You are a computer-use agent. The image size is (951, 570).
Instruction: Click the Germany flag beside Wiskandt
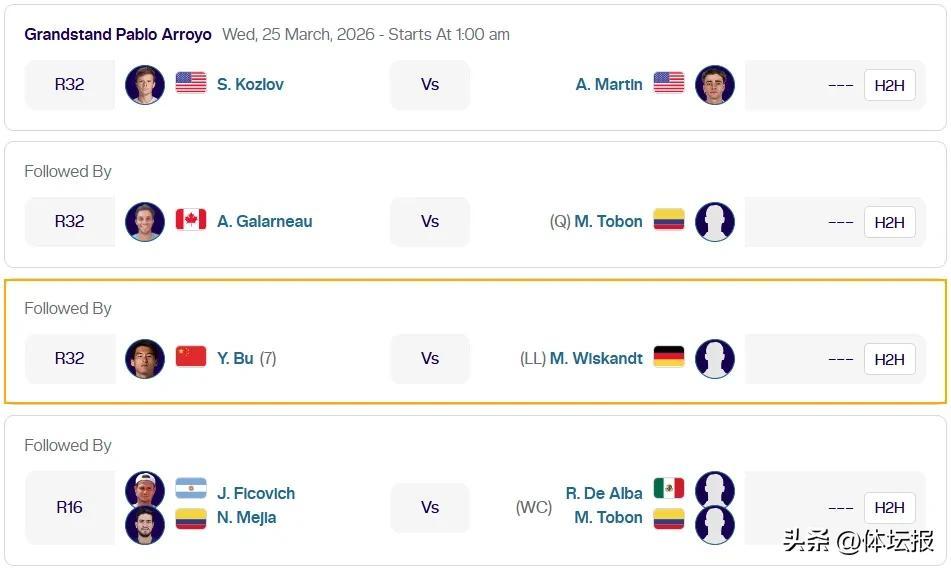(669, 357)
